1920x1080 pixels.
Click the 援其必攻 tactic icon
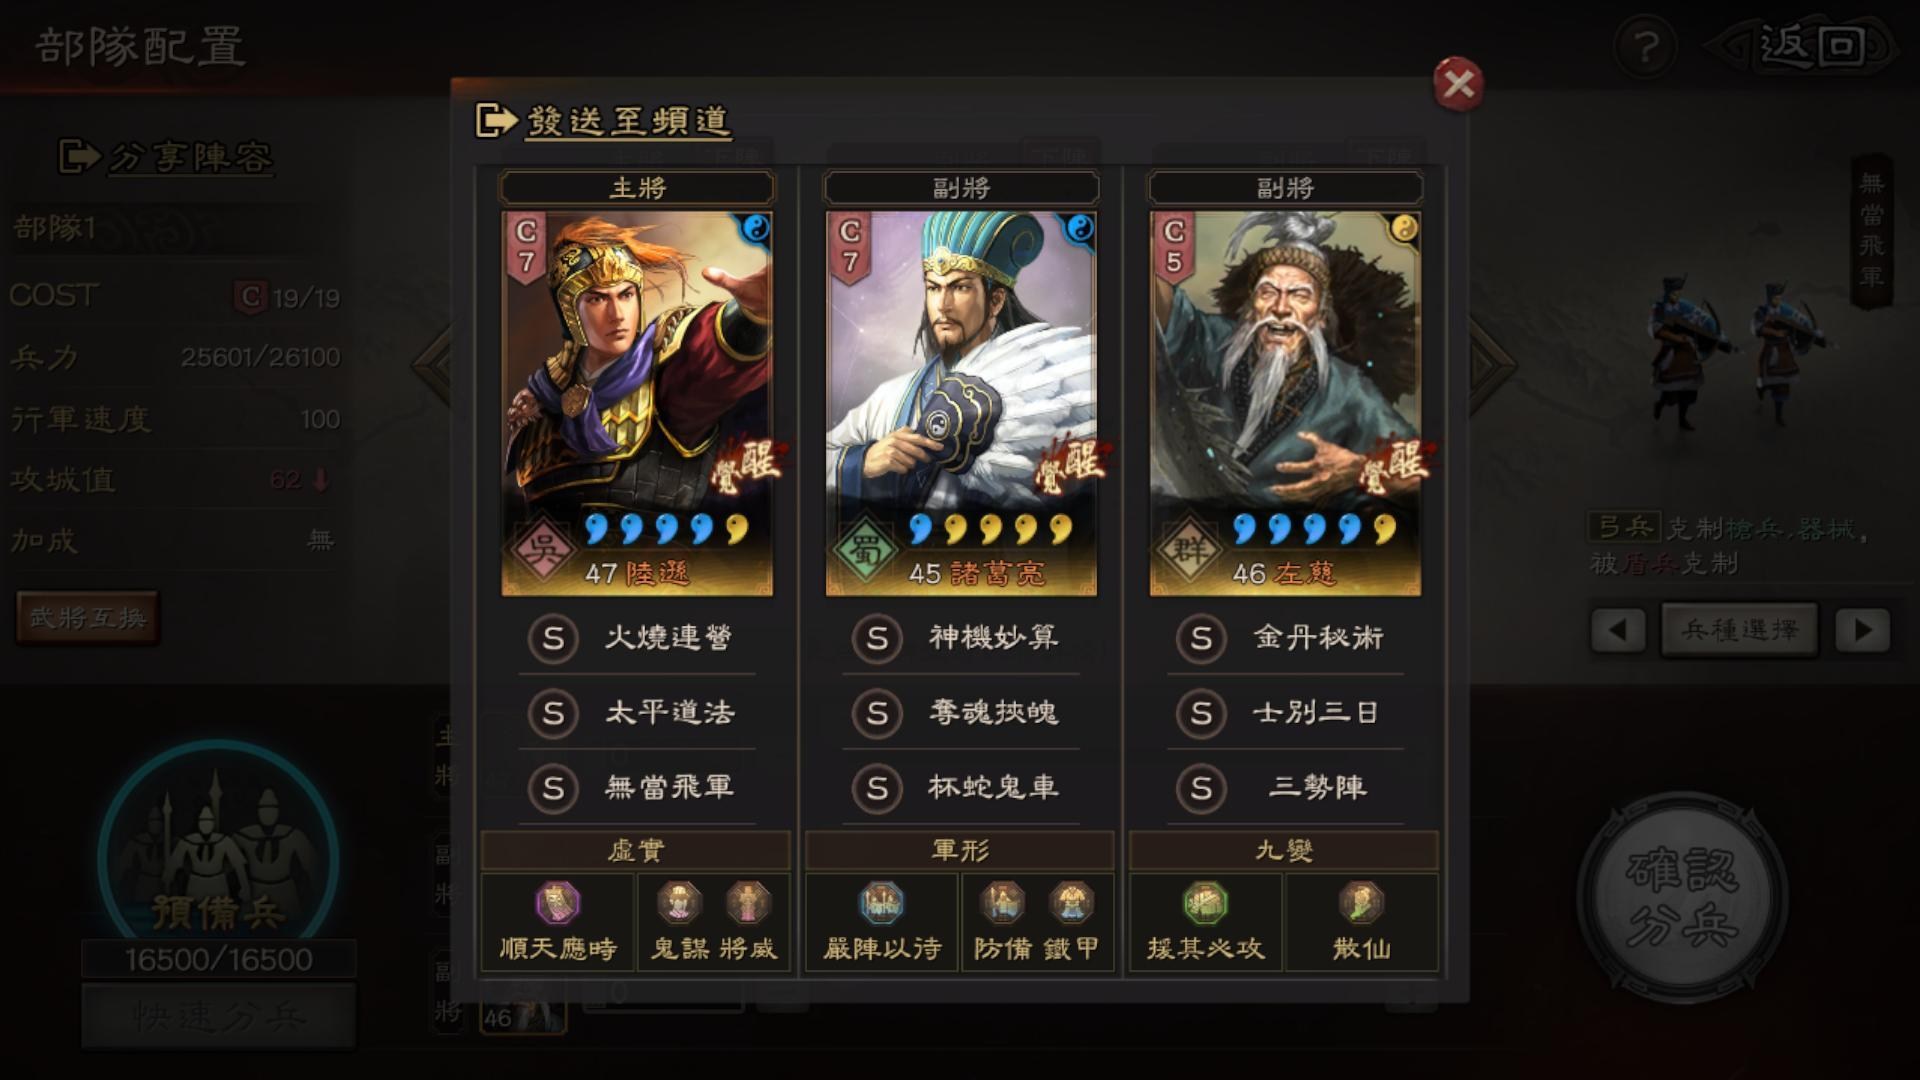[x=1205, y=903]
